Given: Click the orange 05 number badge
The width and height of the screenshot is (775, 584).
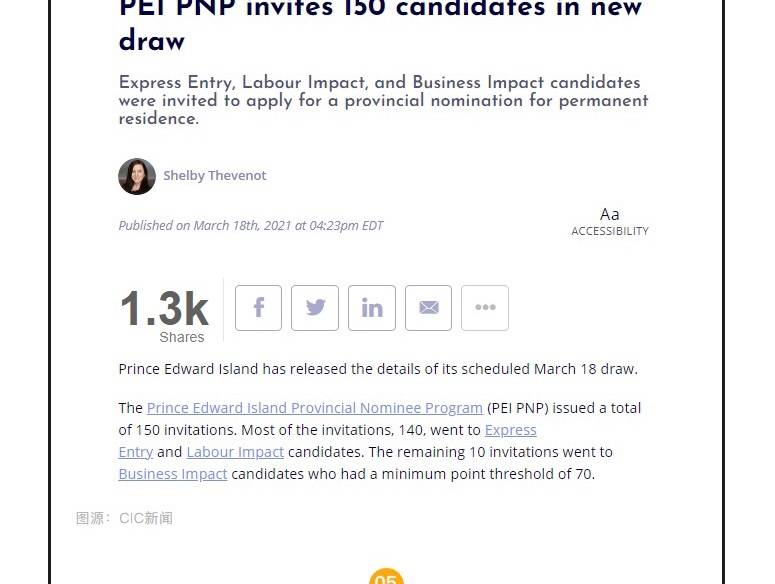Looking at the screenshot, I should (386, 577).
